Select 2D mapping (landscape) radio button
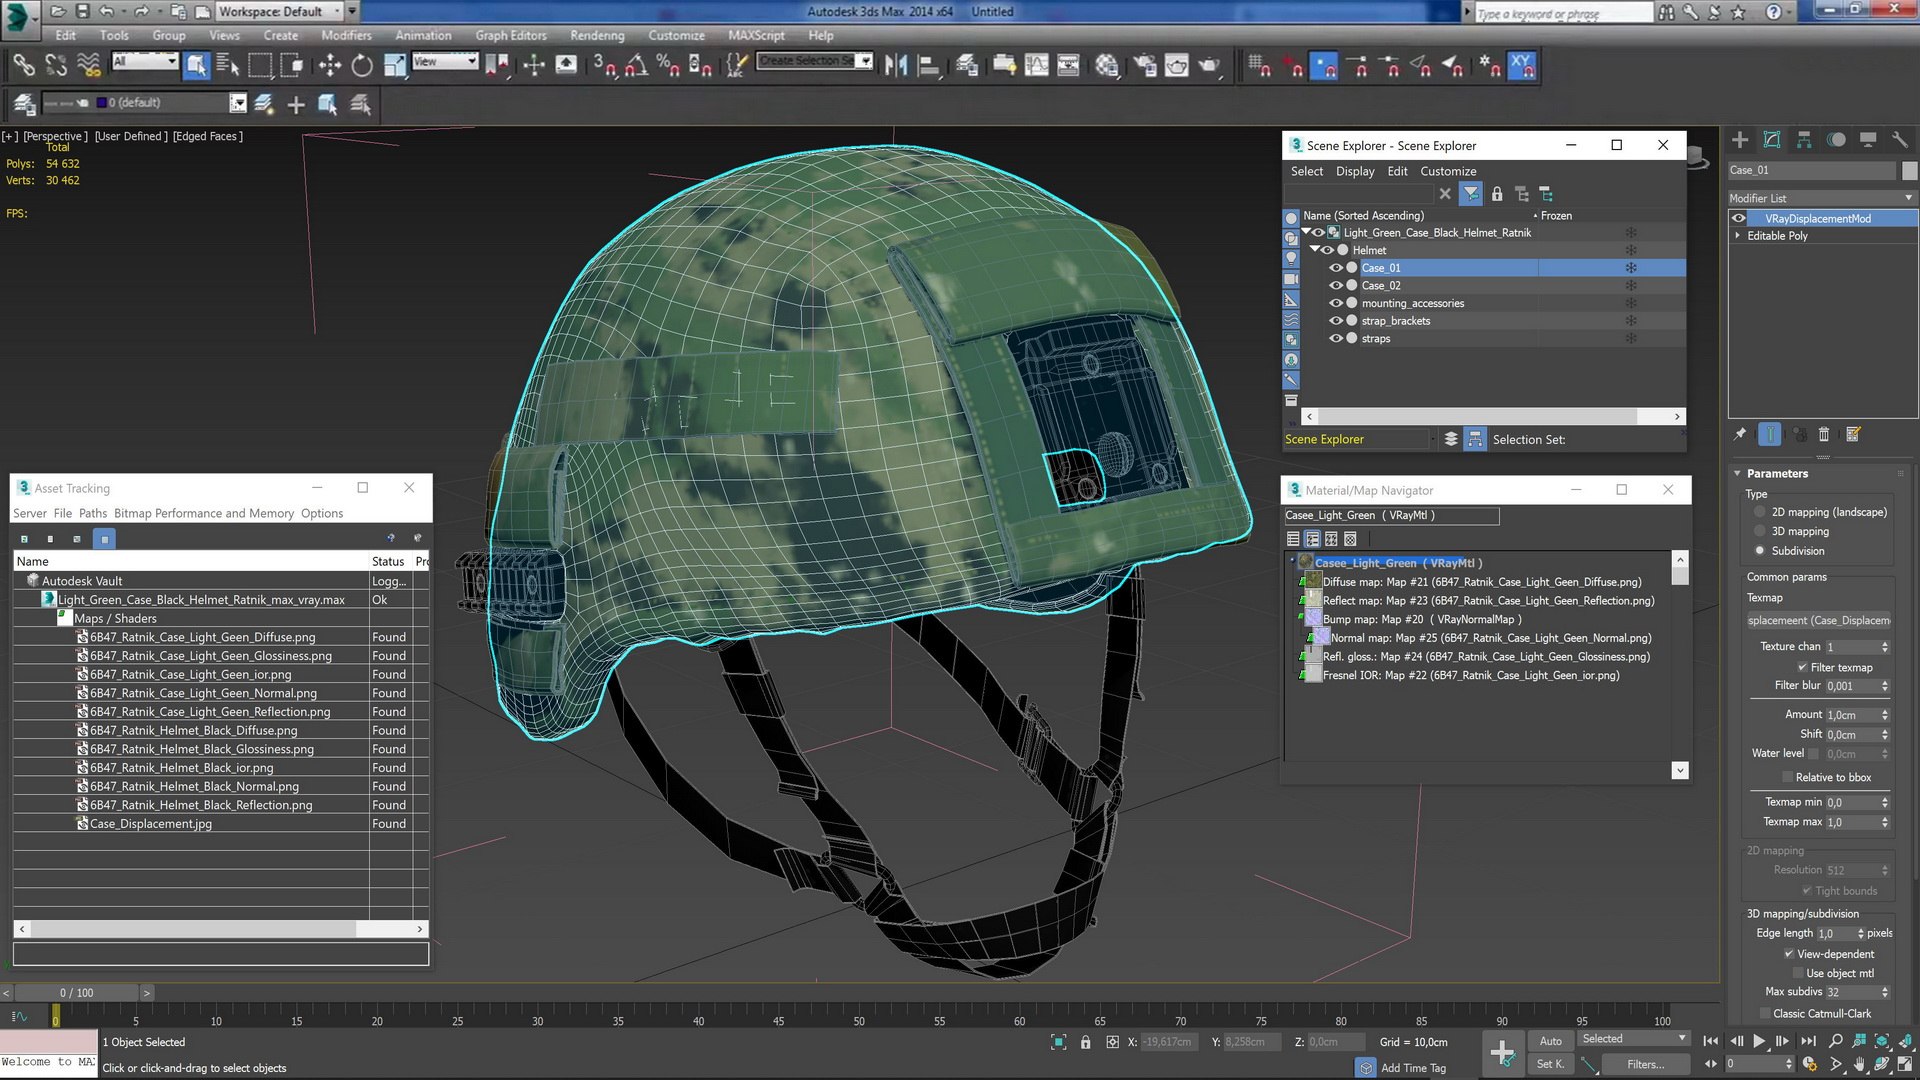 (x=1760, y=512)
